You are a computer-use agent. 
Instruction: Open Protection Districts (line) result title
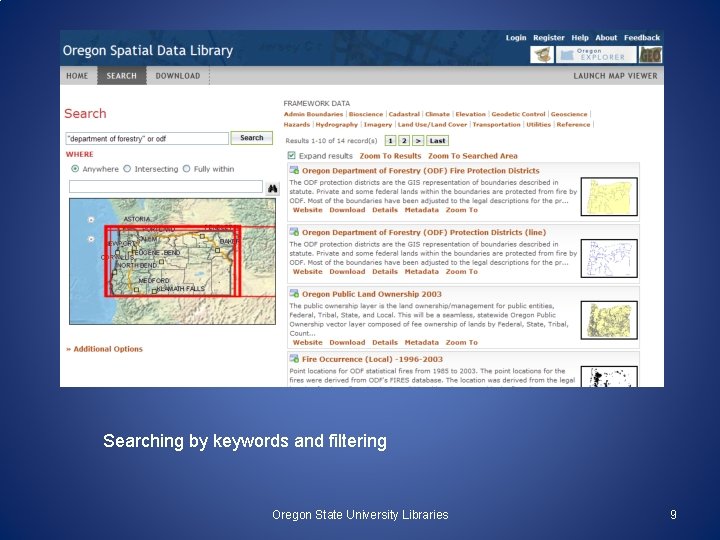point(424,232)
